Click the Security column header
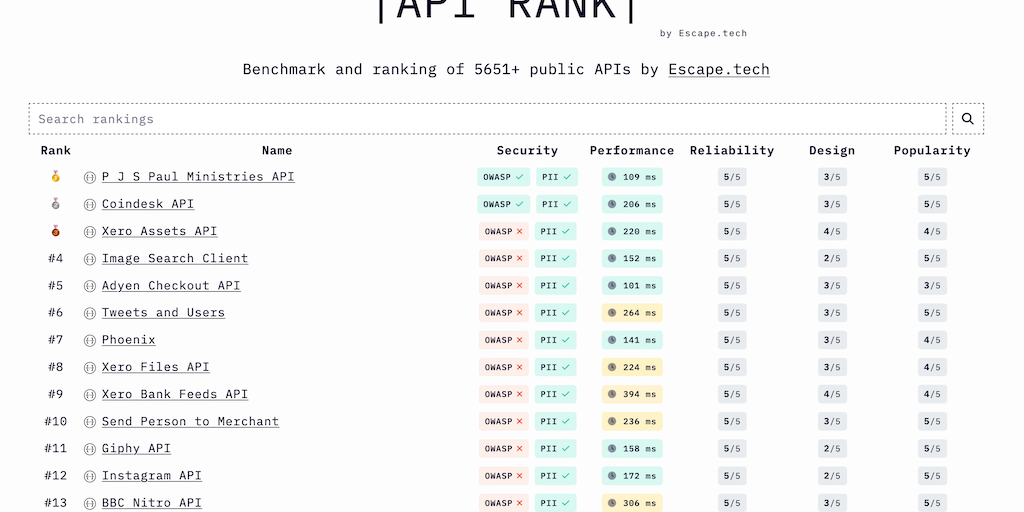Screen dimensions: 1024x512 coord(527,150)
